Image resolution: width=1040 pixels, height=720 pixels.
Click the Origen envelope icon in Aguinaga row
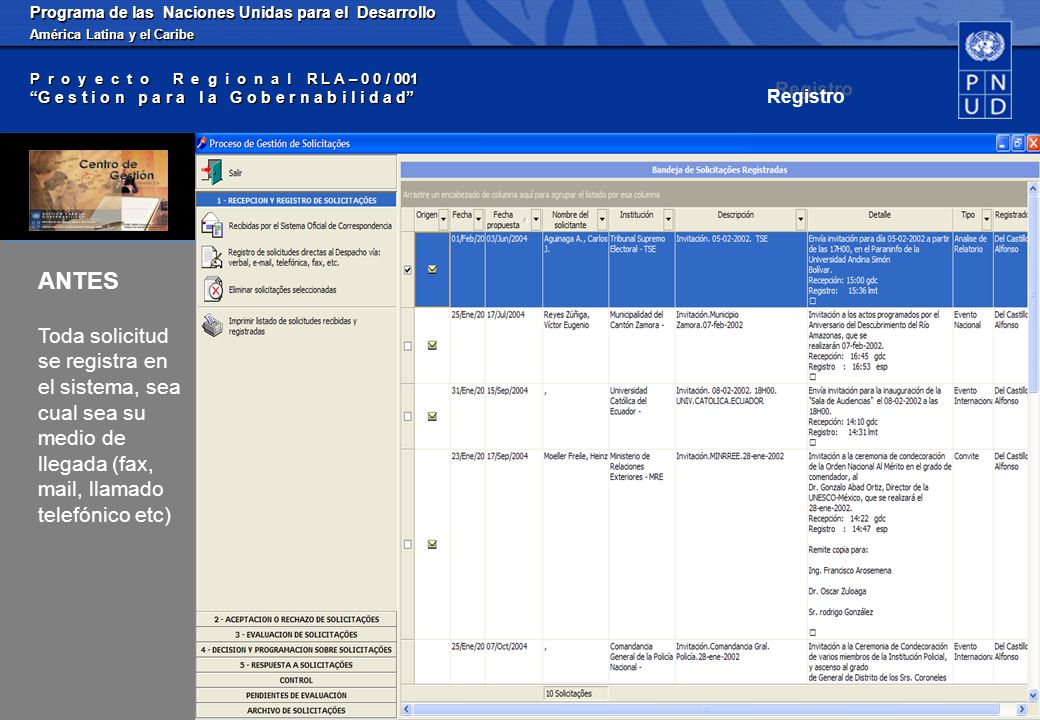click(x=432, y=269)
